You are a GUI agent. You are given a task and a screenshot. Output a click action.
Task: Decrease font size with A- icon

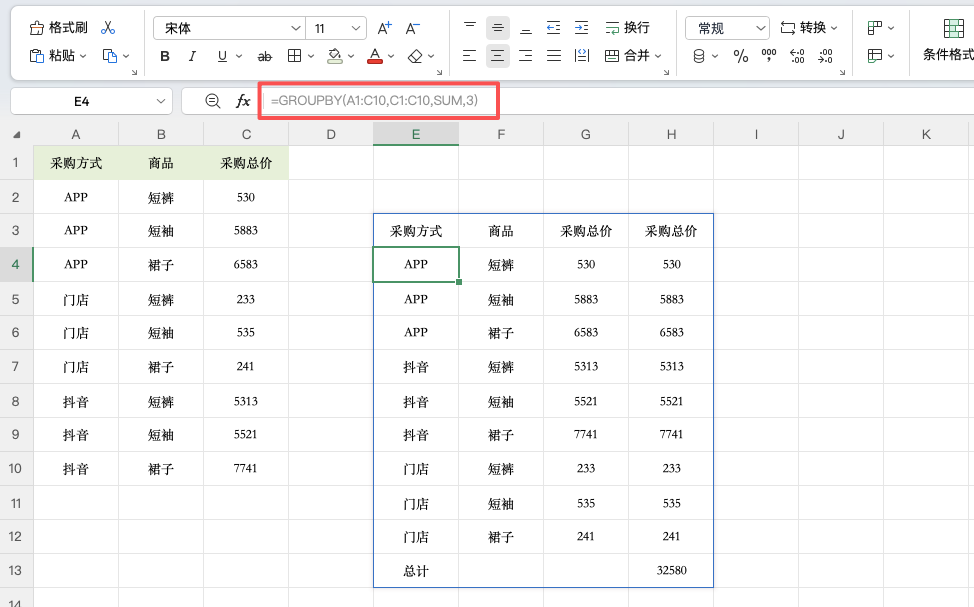click(412, 28)
